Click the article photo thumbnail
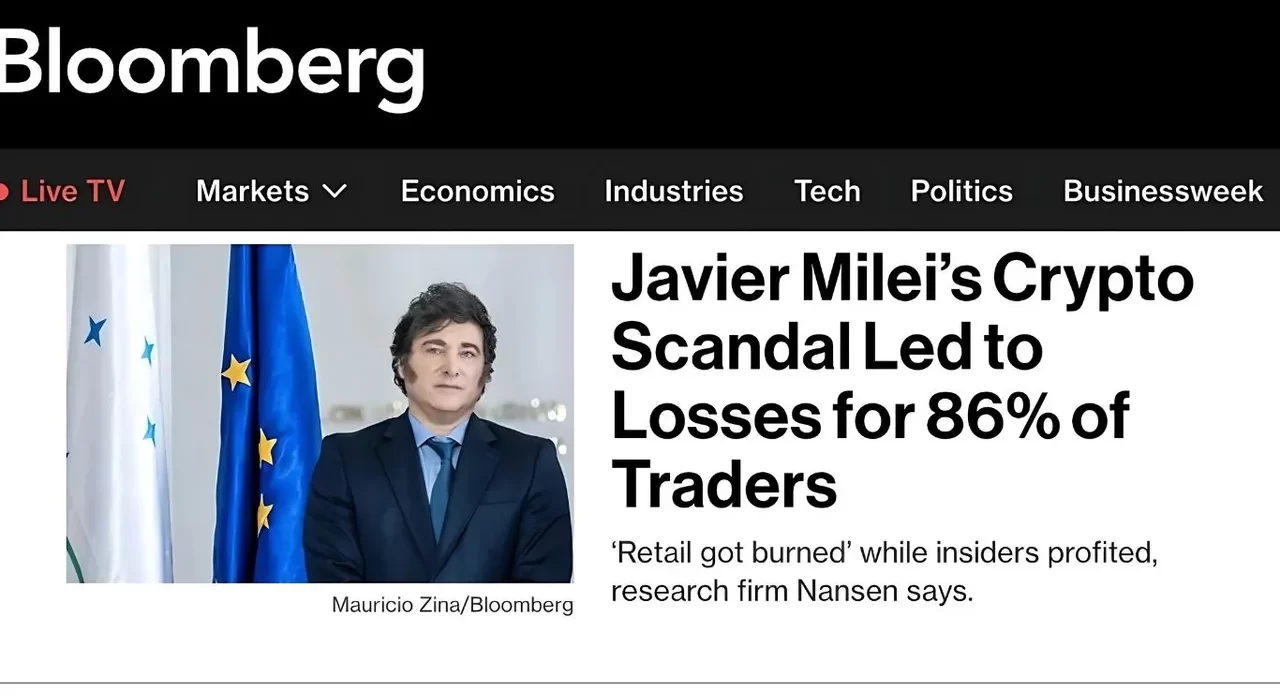1280x700 pixels. pos(320,413)
